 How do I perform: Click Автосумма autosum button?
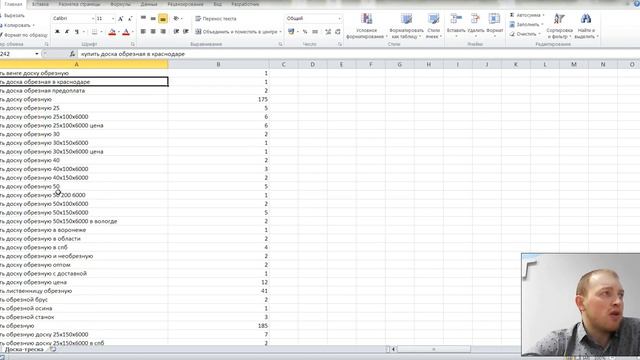[x=527, y=15]
